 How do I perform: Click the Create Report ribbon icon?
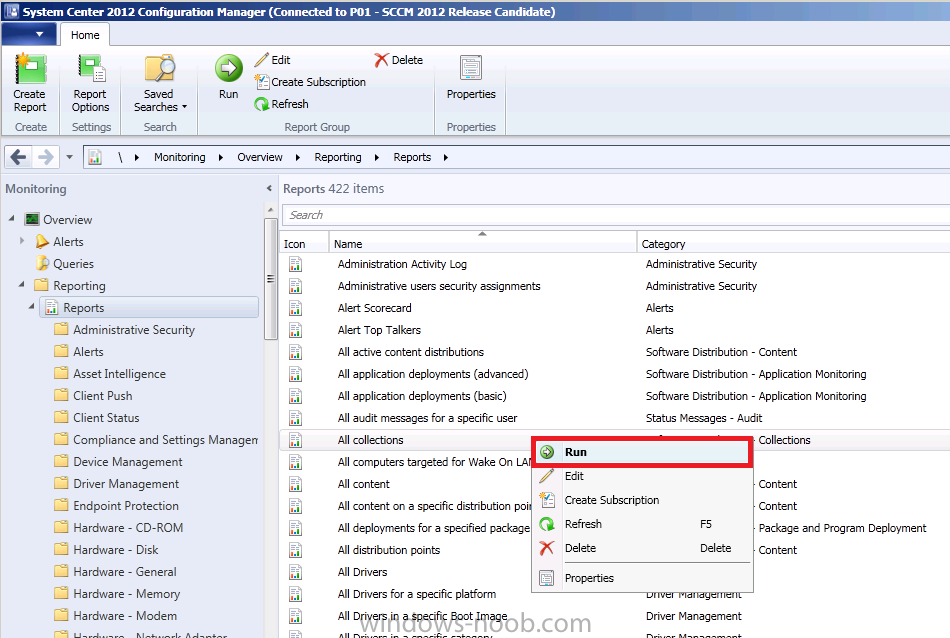30,69
